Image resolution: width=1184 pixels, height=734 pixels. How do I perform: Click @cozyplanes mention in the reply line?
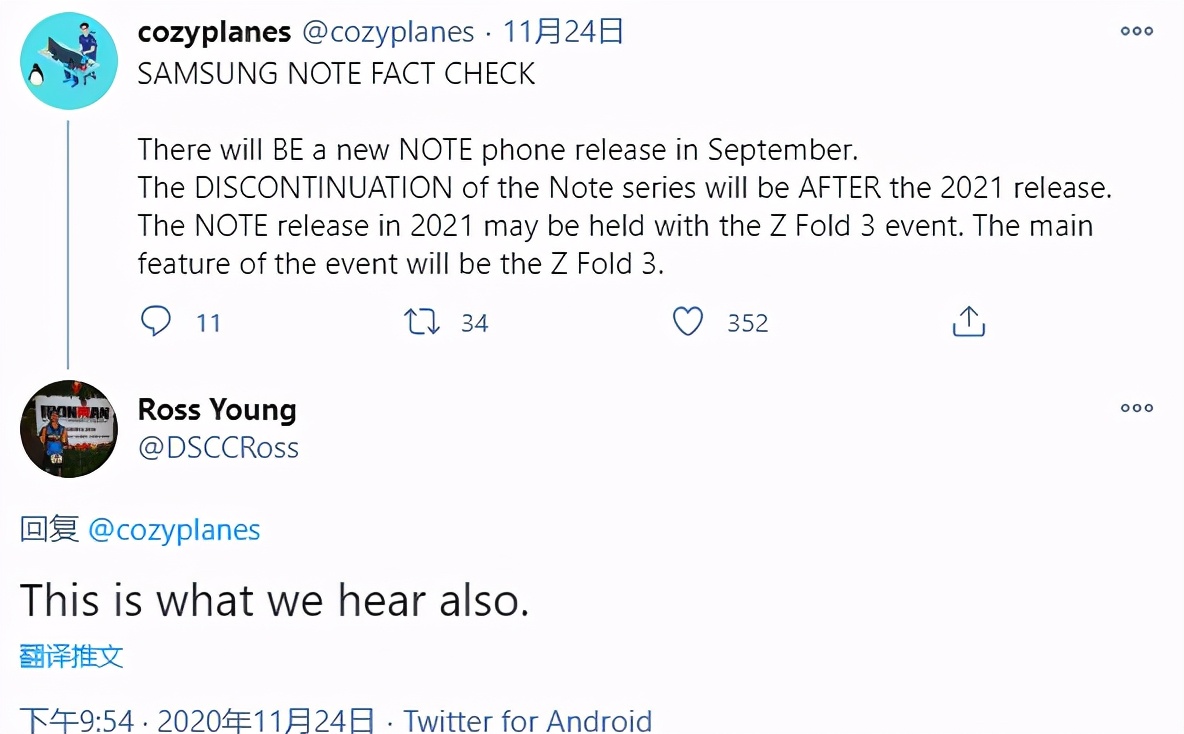coord(174,530)
